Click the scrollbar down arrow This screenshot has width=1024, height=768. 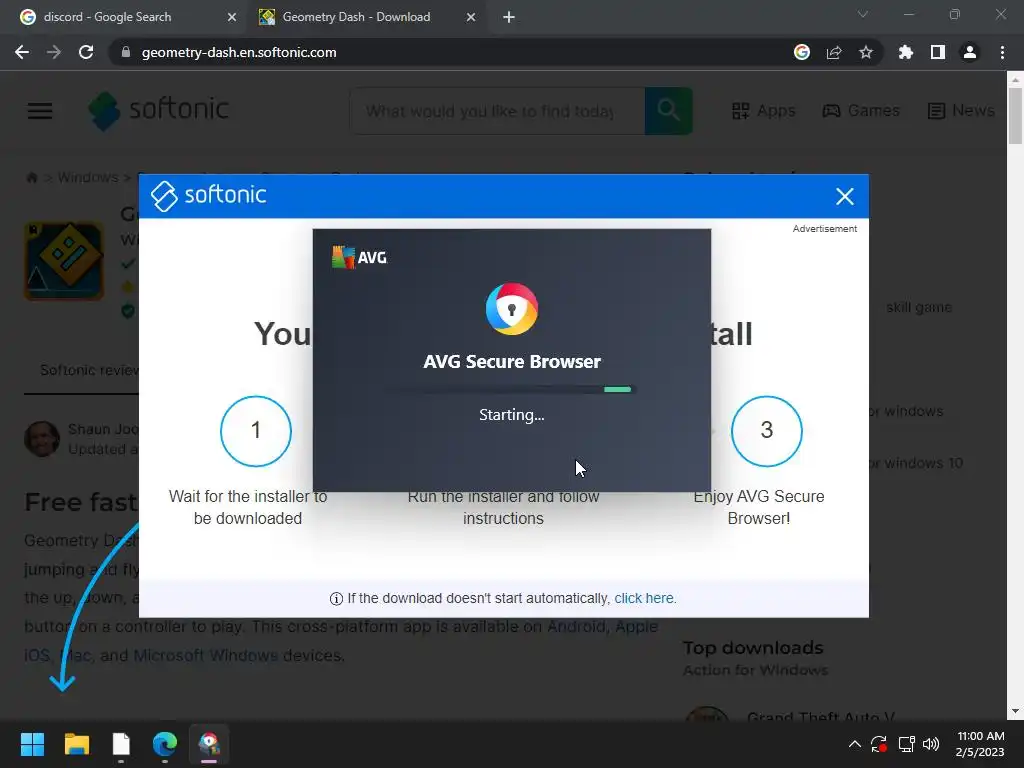point(1015,711)
